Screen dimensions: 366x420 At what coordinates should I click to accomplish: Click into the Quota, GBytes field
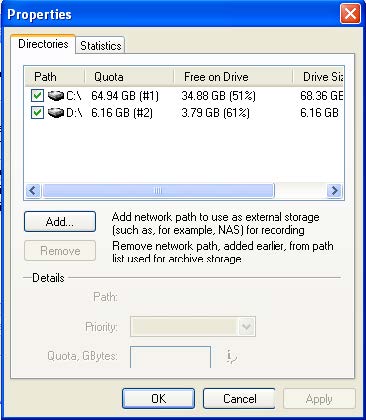170,357
